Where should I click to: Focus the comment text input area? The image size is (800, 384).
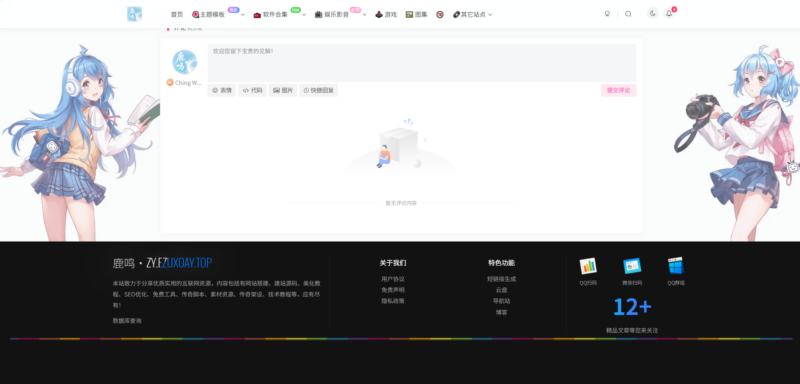click(422, 63)
